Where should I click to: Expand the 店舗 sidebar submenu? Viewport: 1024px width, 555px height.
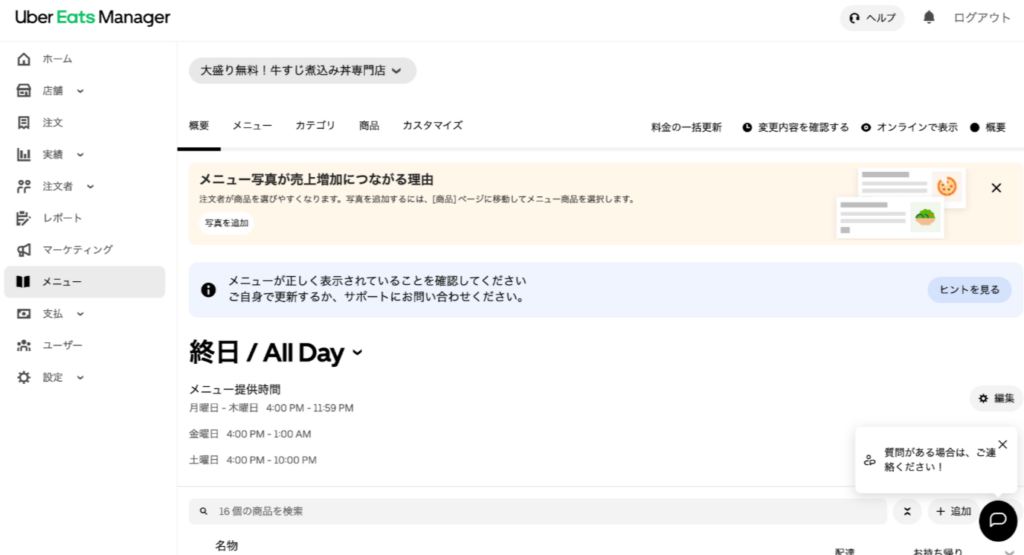click(x=80, y=91)
